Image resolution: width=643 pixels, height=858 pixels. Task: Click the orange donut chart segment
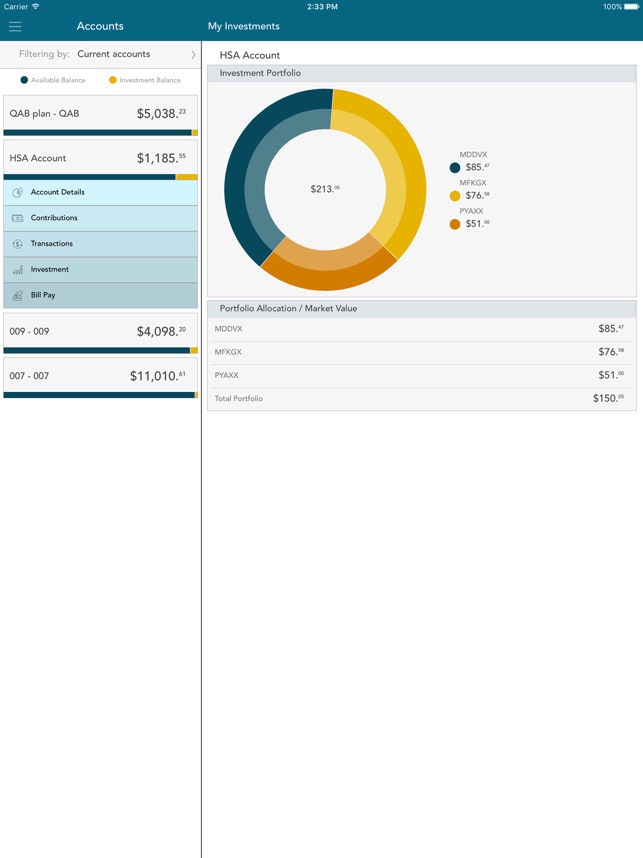coord(328,271)
